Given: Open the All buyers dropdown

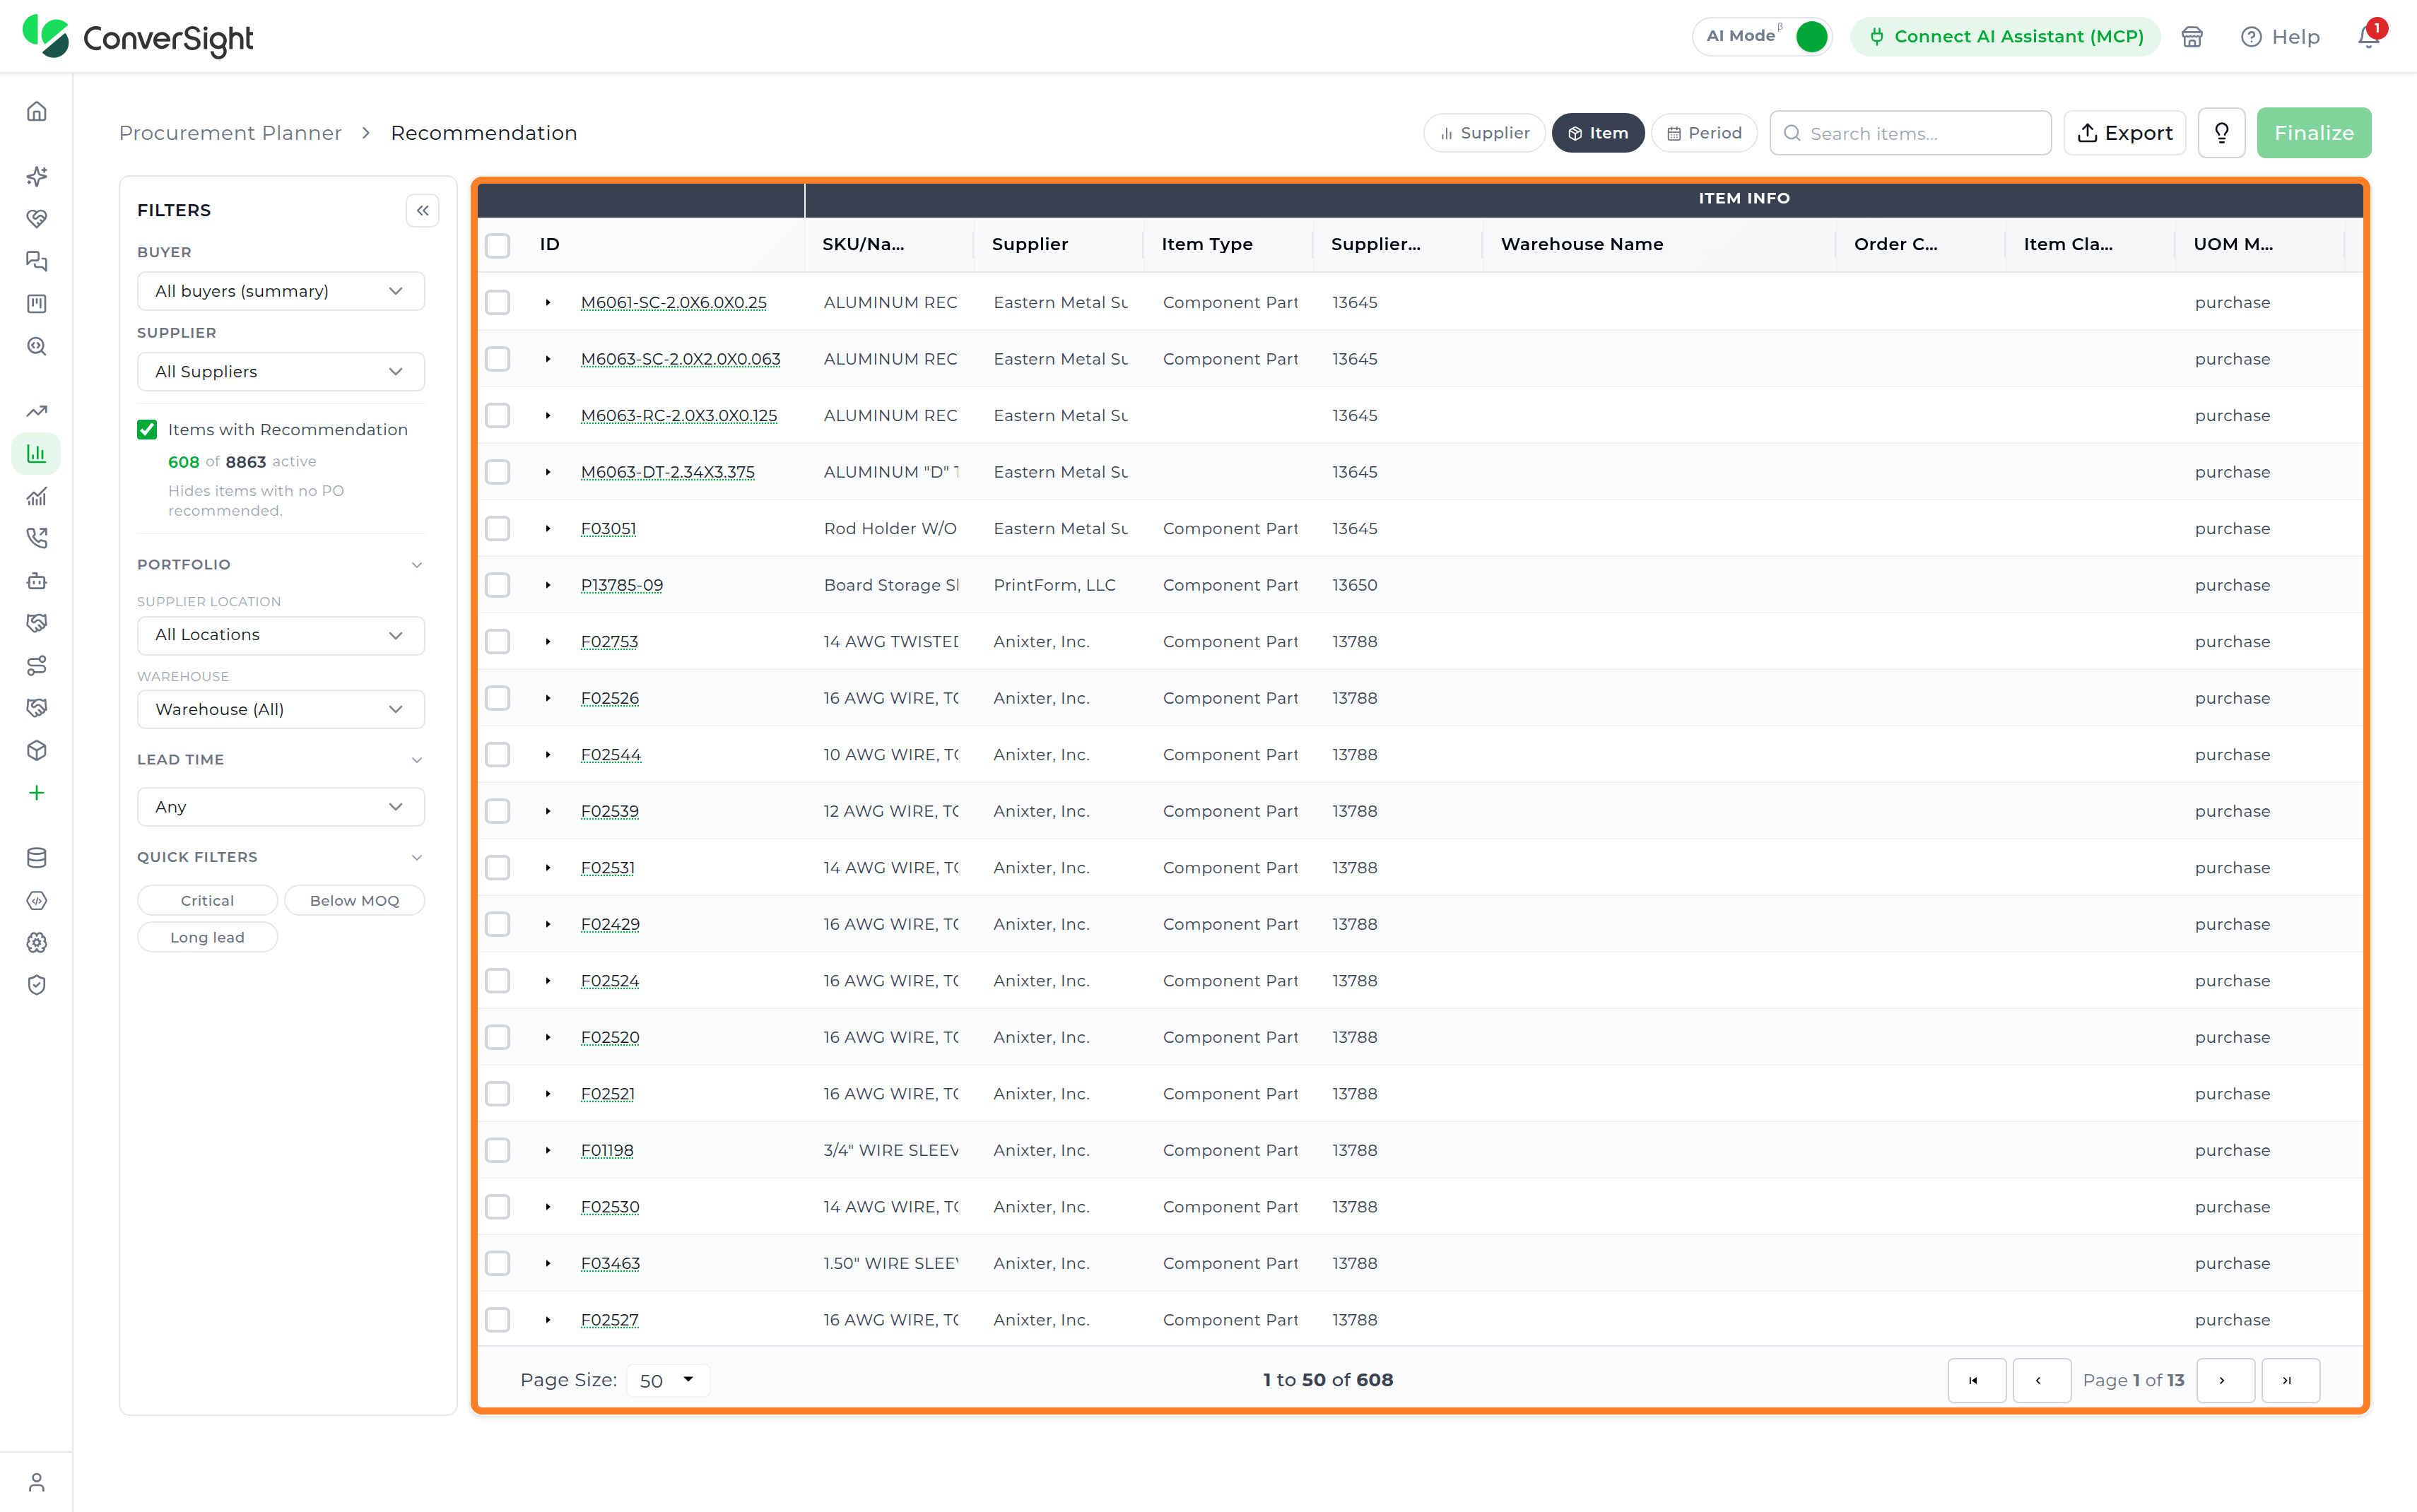Looking at the screenshot, I should [281, 291].
